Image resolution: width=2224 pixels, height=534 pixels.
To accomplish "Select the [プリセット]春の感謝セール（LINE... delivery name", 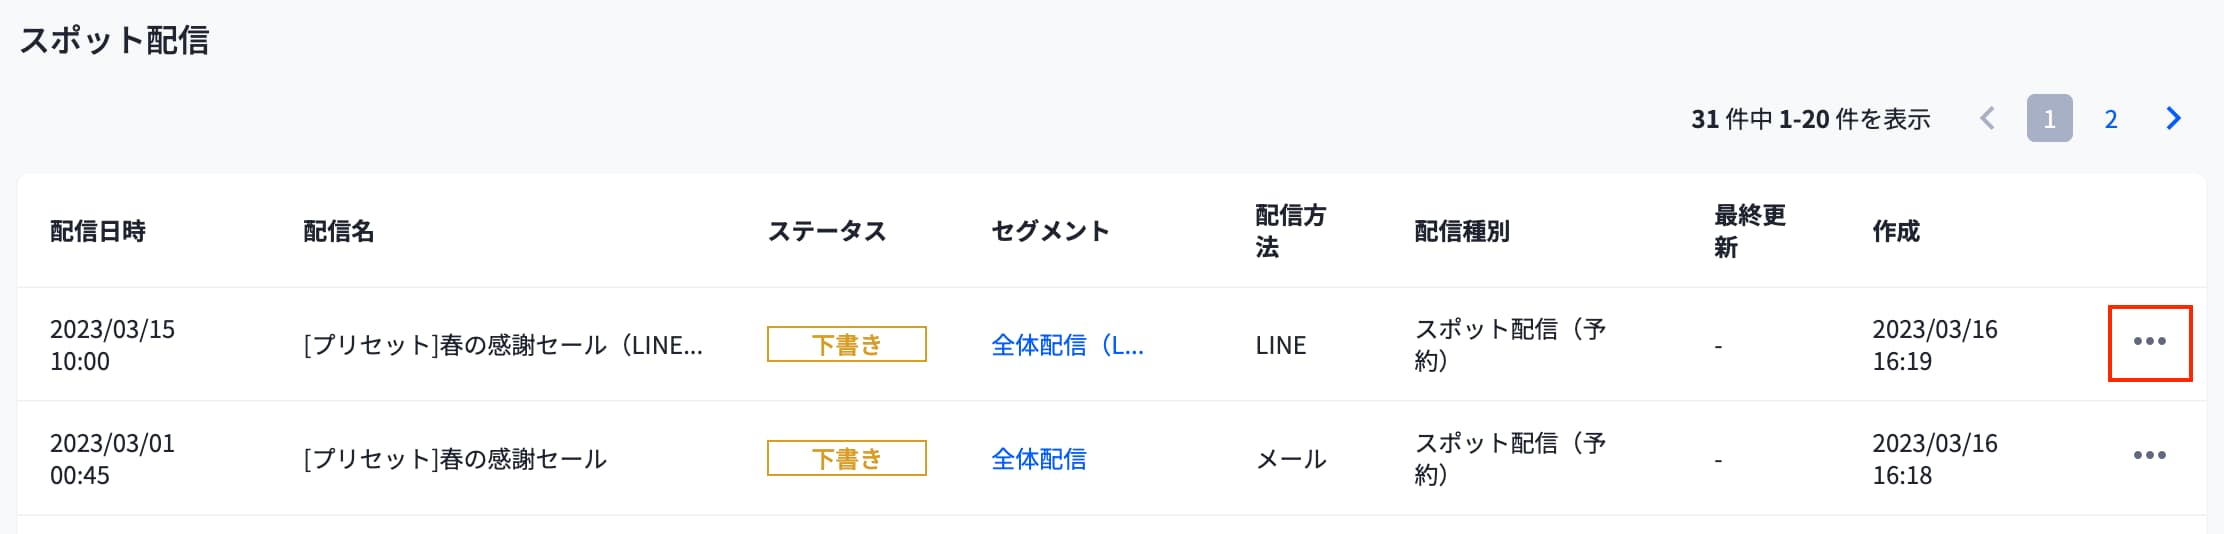I will point(503,345).
